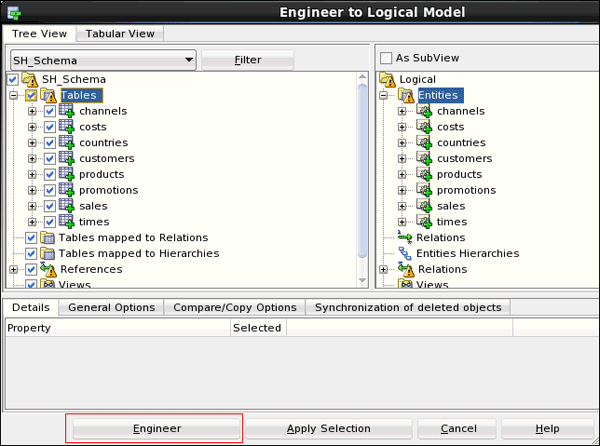Click the Tables mapped to Hierarchies folder icon
This screenshot has height=446, width=600.
(47, 253)
